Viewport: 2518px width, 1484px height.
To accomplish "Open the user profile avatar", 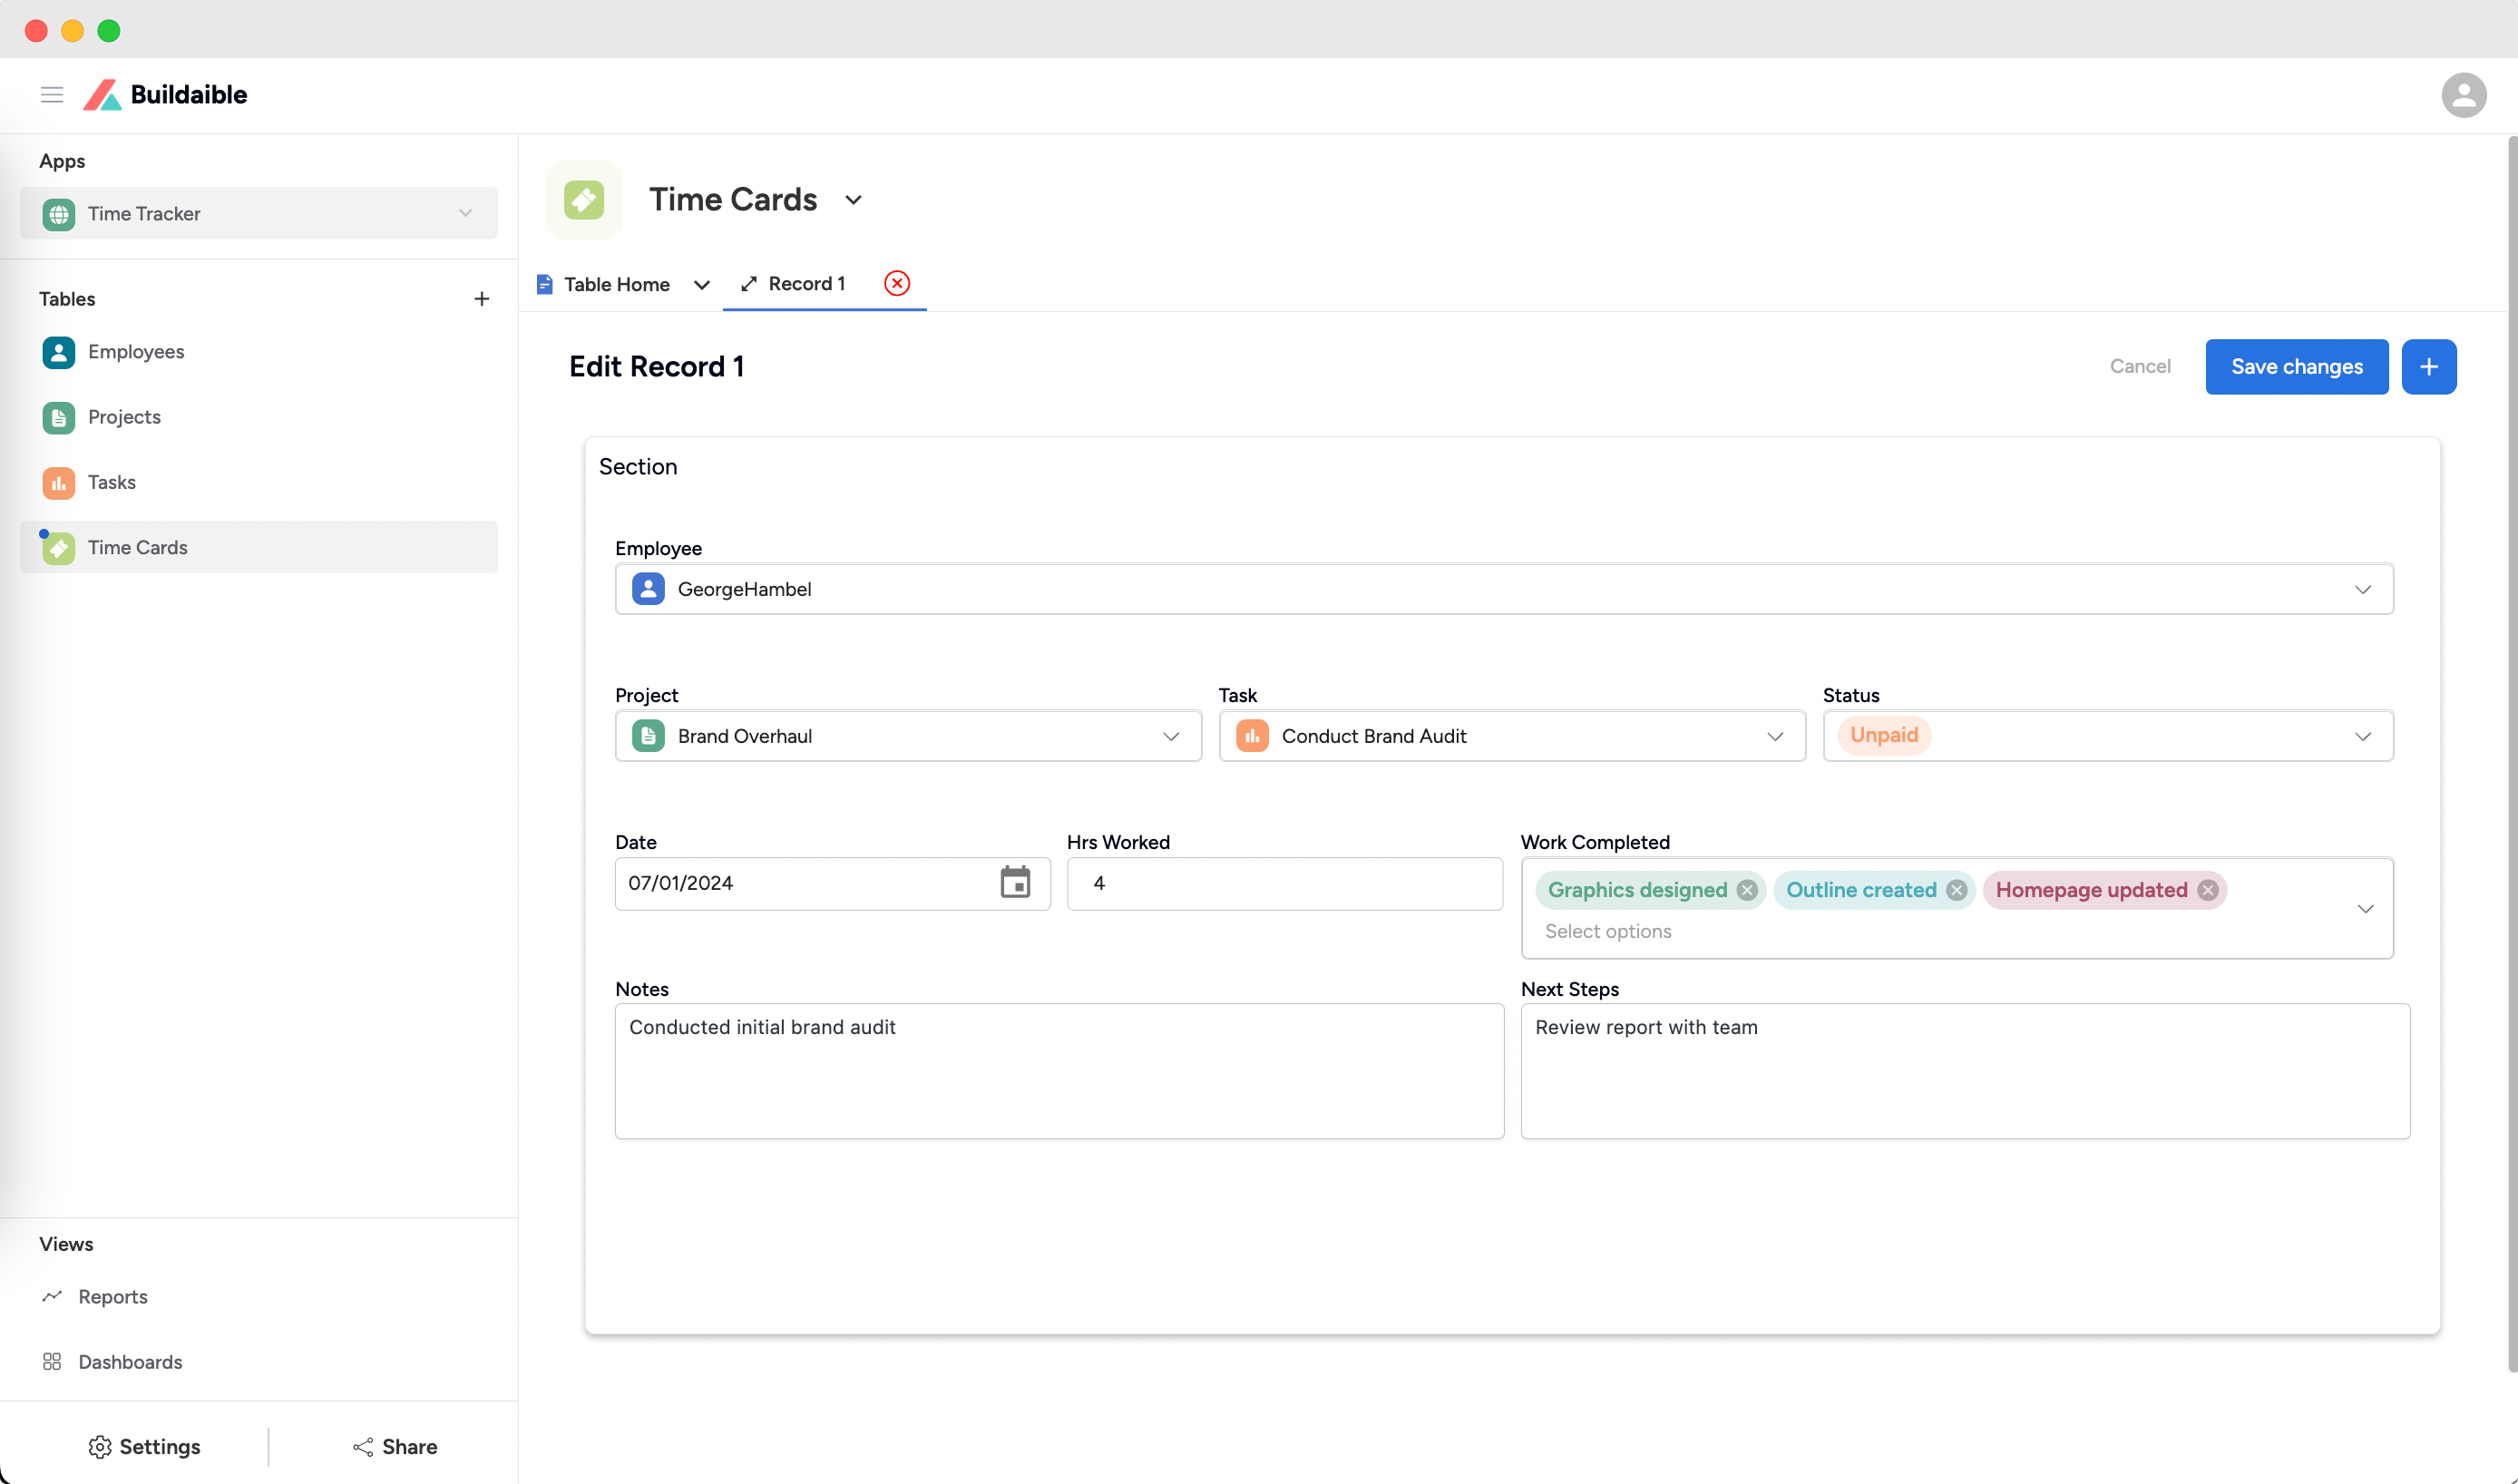I will 2463,95.
